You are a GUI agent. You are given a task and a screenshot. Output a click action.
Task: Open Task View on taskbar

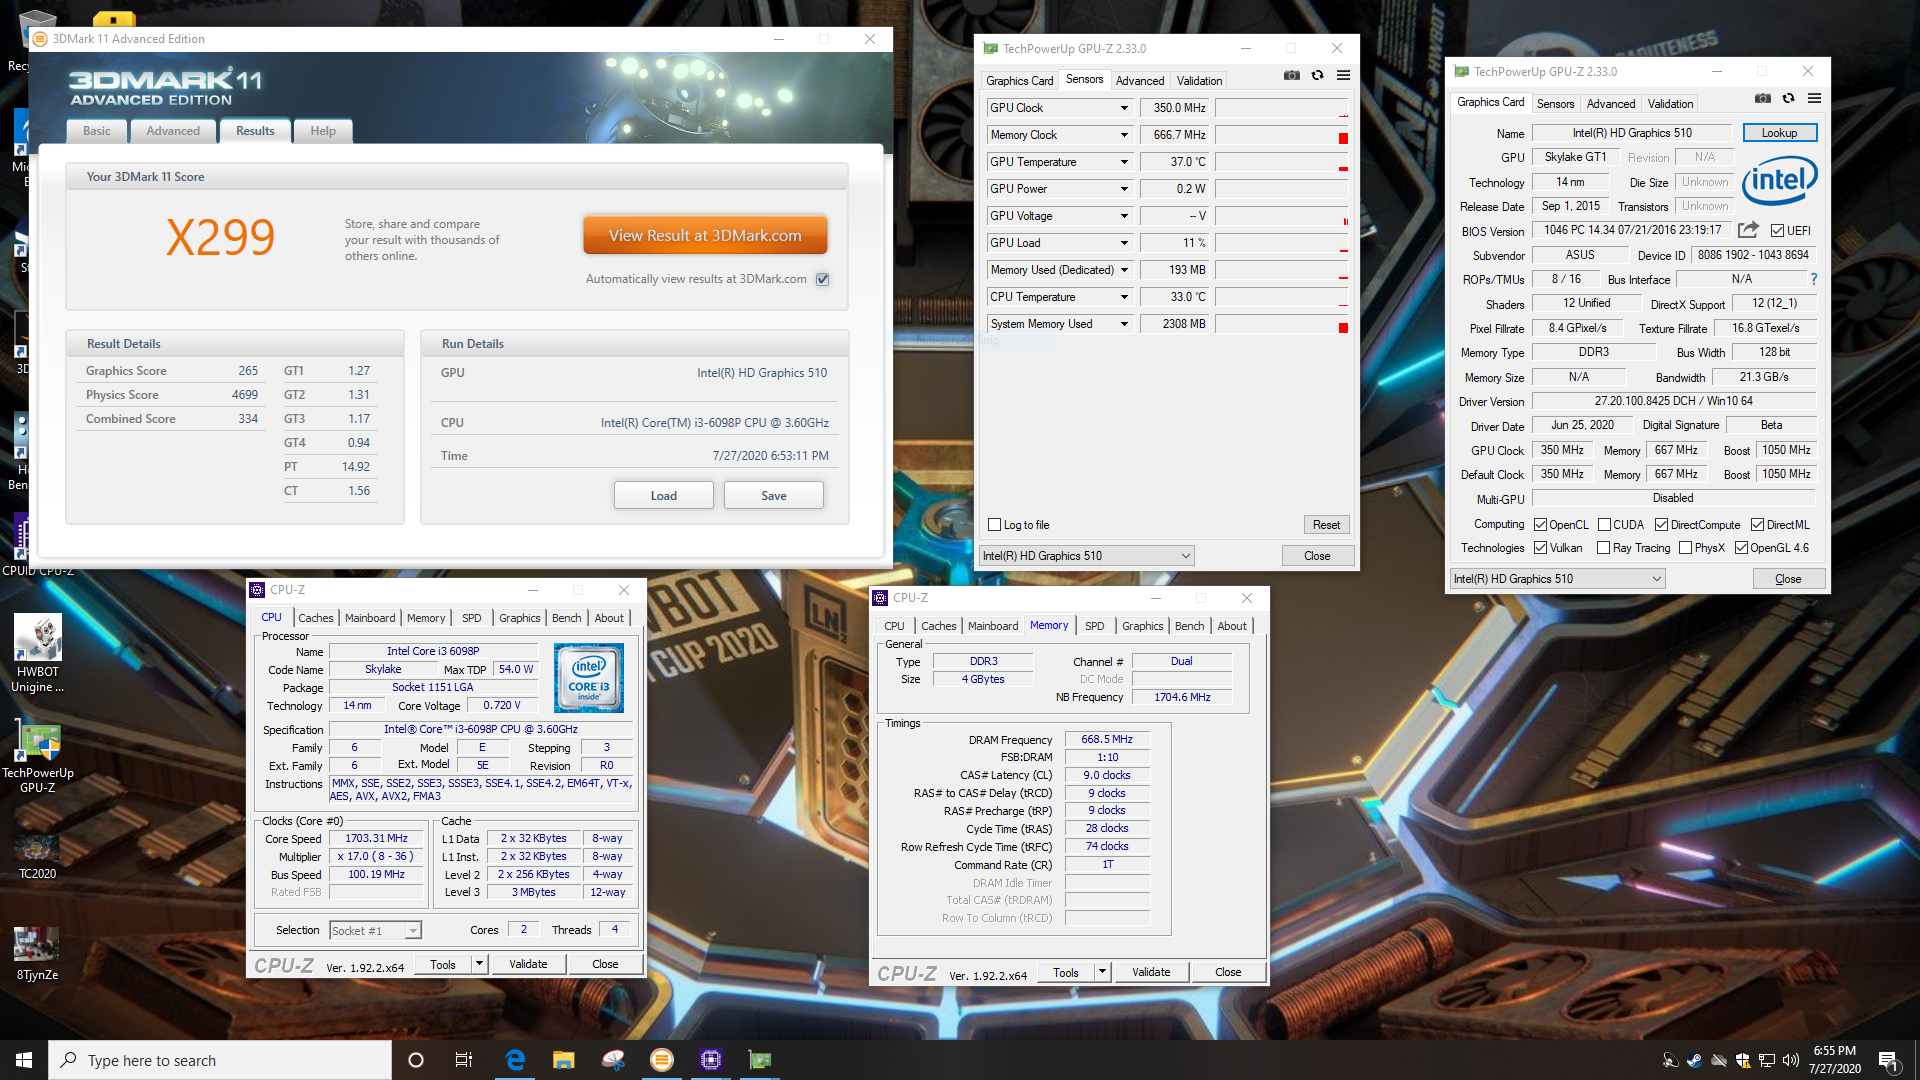[x=464, y=1060]
